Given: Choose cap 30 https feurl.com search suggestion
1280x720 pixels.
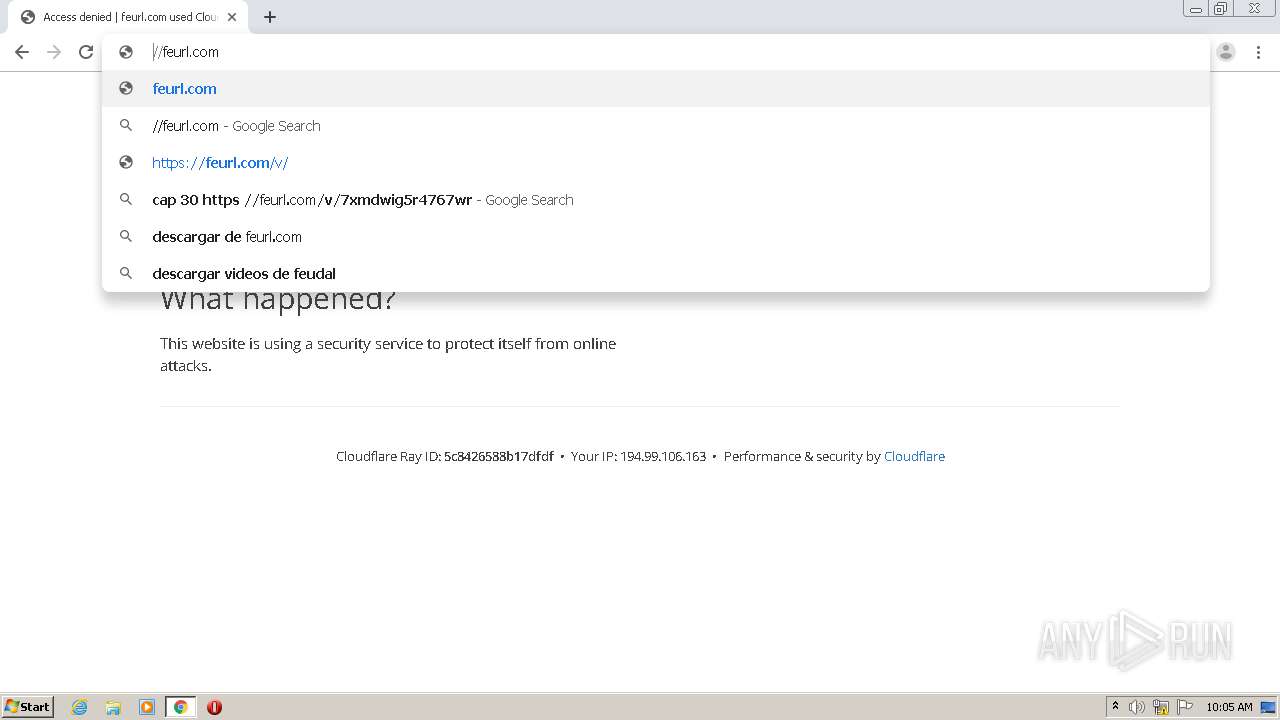Looking at the screenshot, I should [x=655, y=199].
